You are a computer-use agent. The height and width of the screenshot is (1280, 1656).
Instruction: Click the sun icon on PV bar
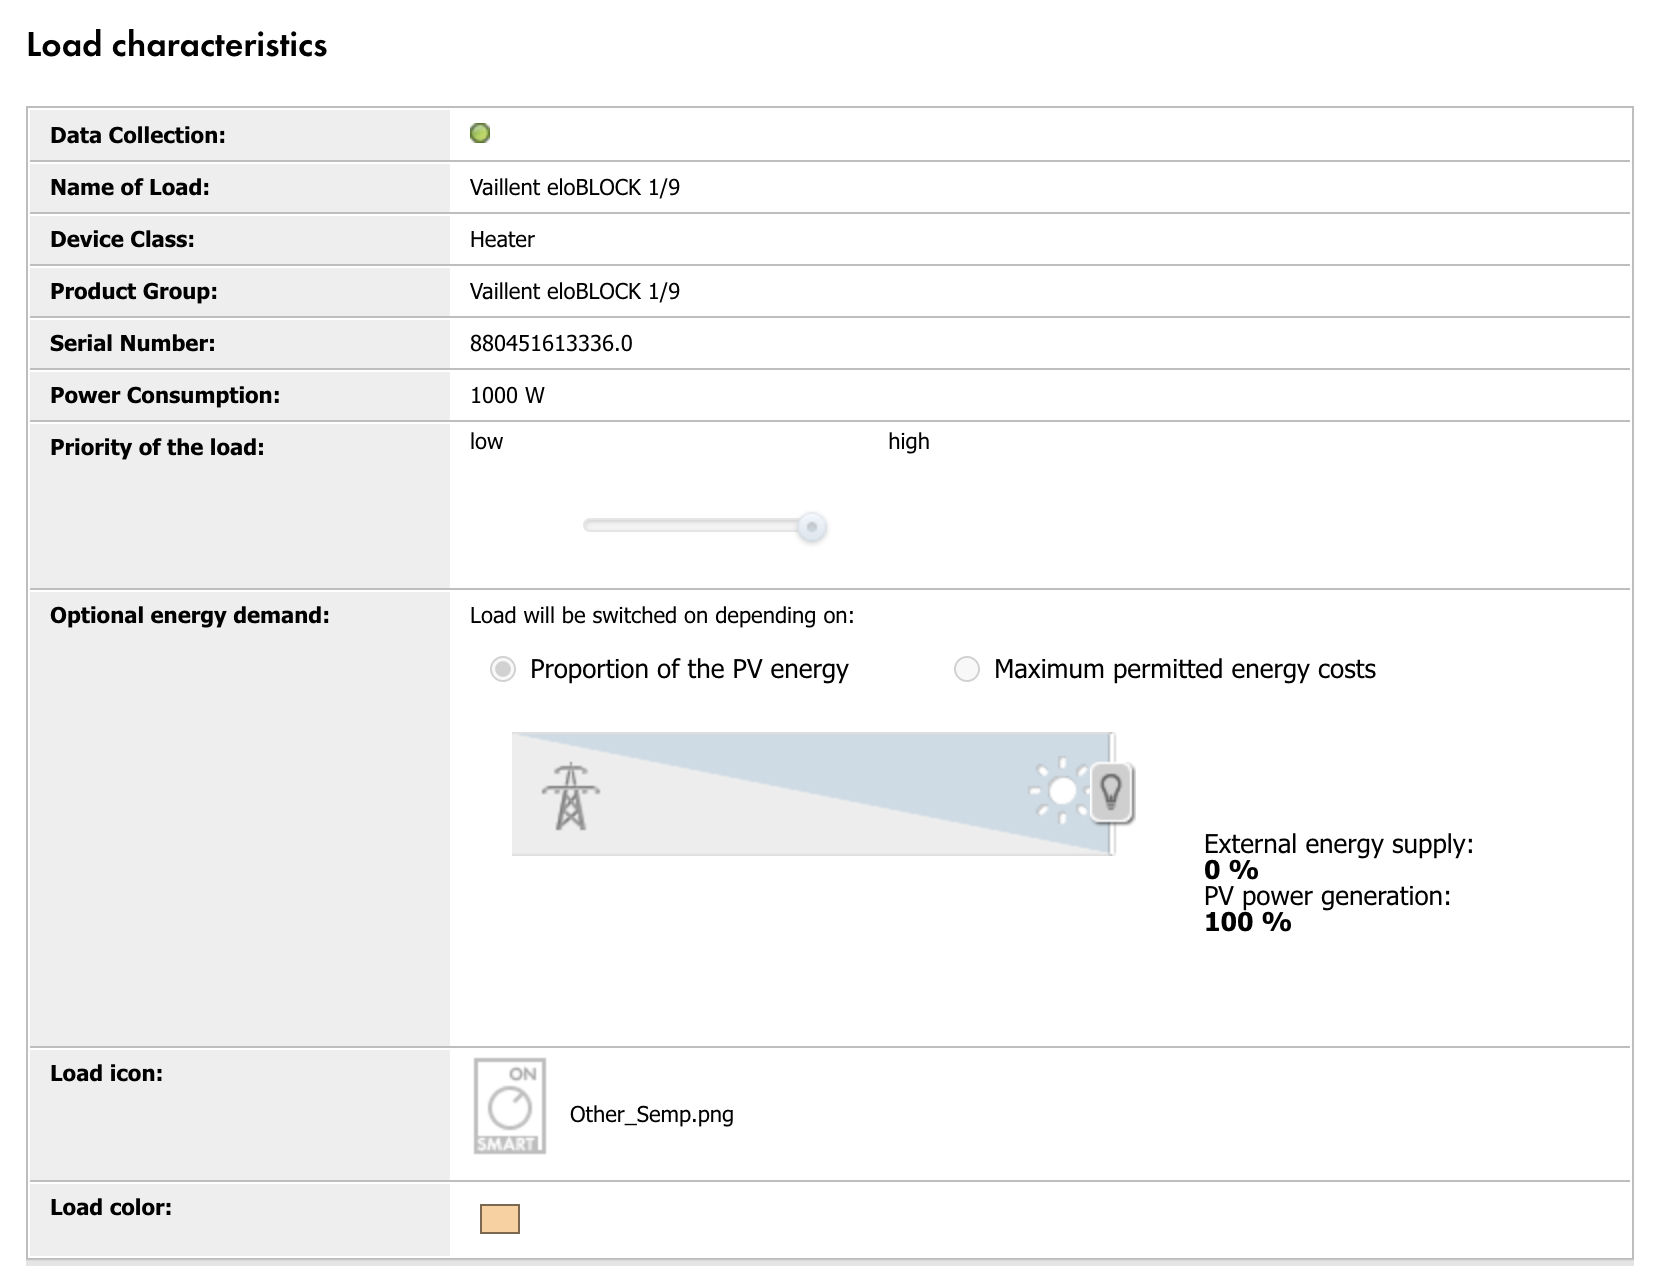[x=1060, y=792]
